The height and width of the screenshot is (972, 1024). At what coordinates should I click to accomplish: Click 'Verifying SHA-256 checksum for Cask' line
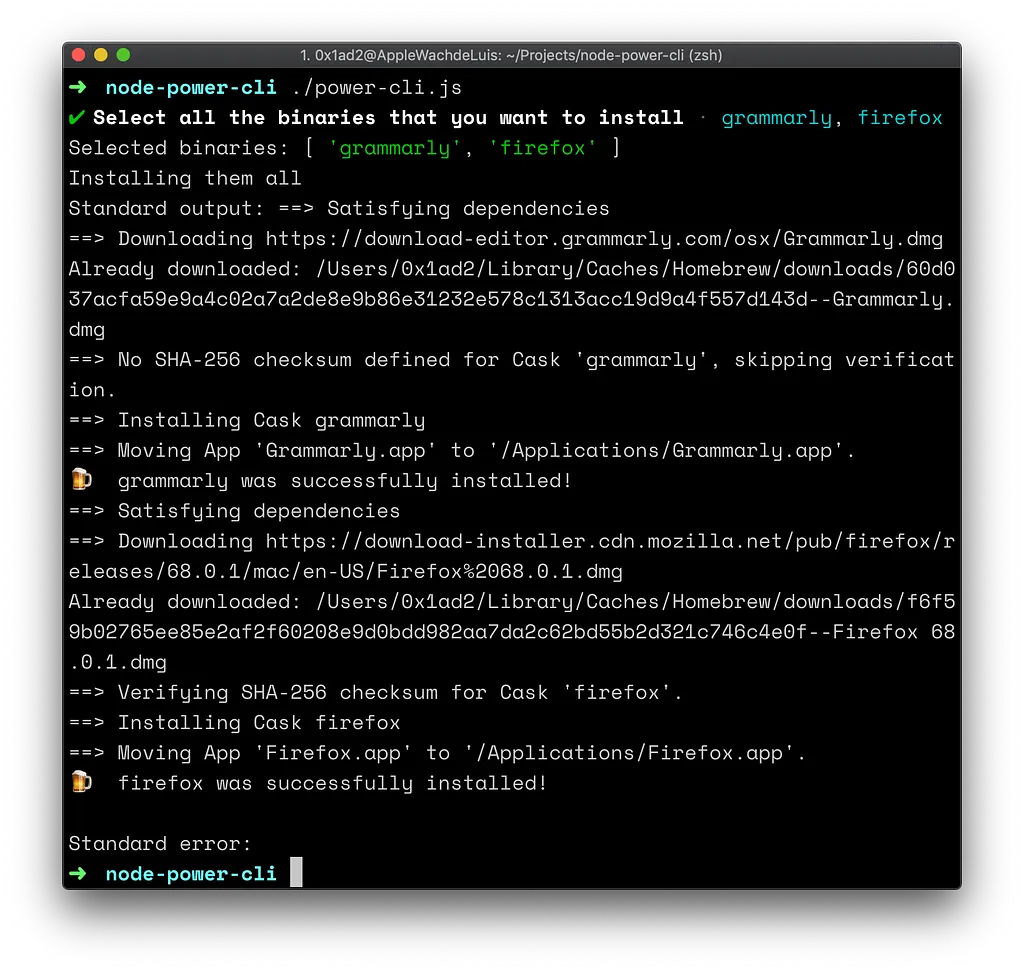pos(376,692)
